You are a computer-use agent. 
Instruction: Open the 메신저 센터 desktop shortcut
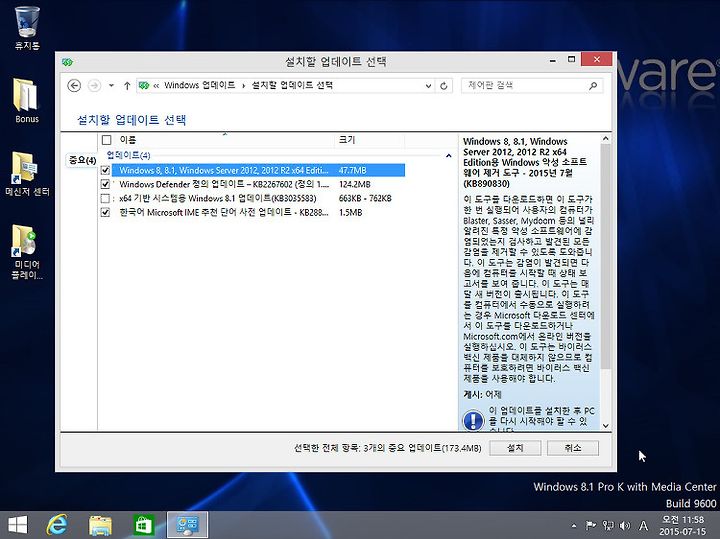27,174
